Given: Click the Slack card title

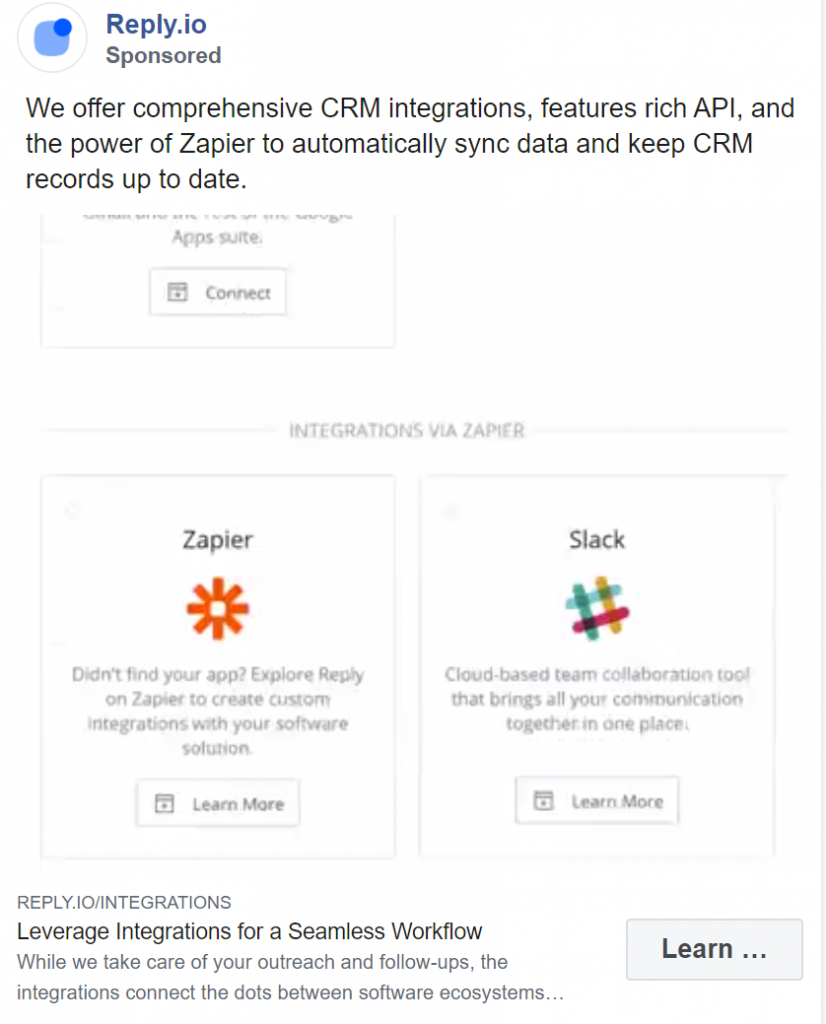Looking at the screenshot, I should point(597,539).
